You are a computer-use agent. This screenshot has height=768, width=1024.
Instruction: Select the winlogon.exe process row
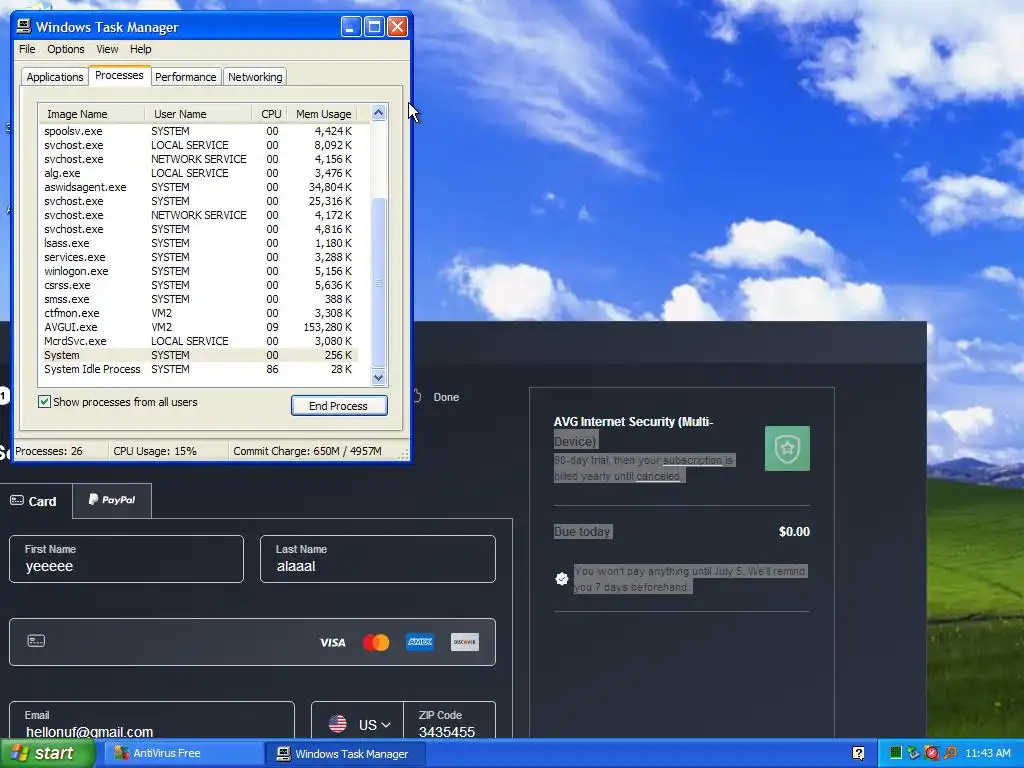click(x=198, y=271)
